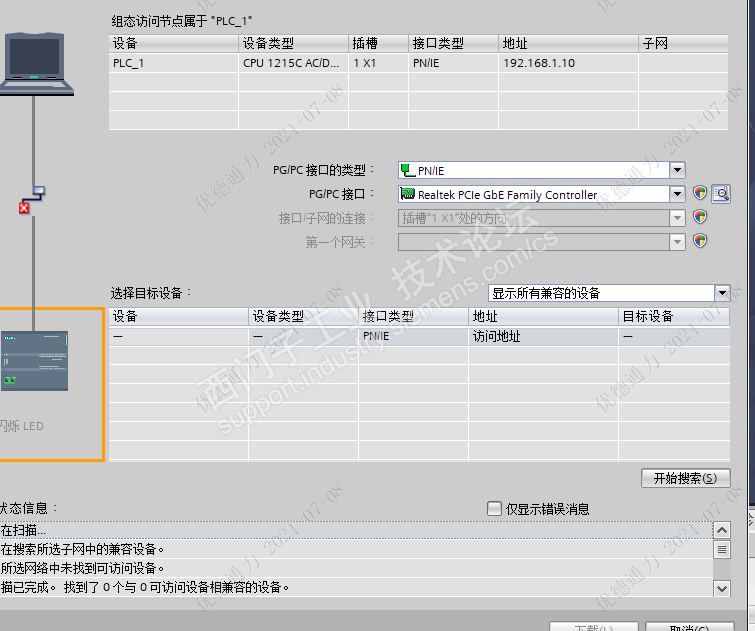Click the 地址 header in target device table
The width and height of the screenshot is (755, 631).
coord(543,316)
